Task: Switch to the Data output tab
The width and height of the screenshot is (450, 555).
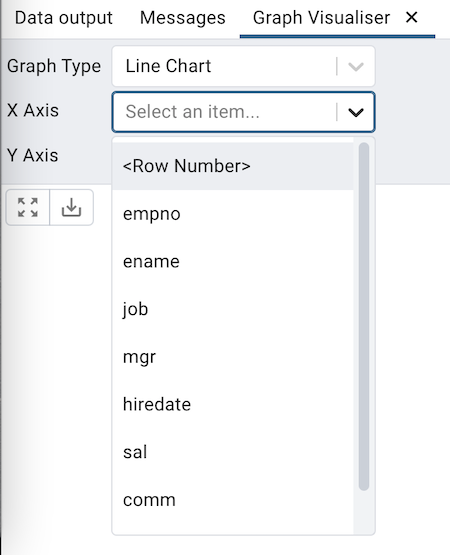Action: click(x=64, y=18)
